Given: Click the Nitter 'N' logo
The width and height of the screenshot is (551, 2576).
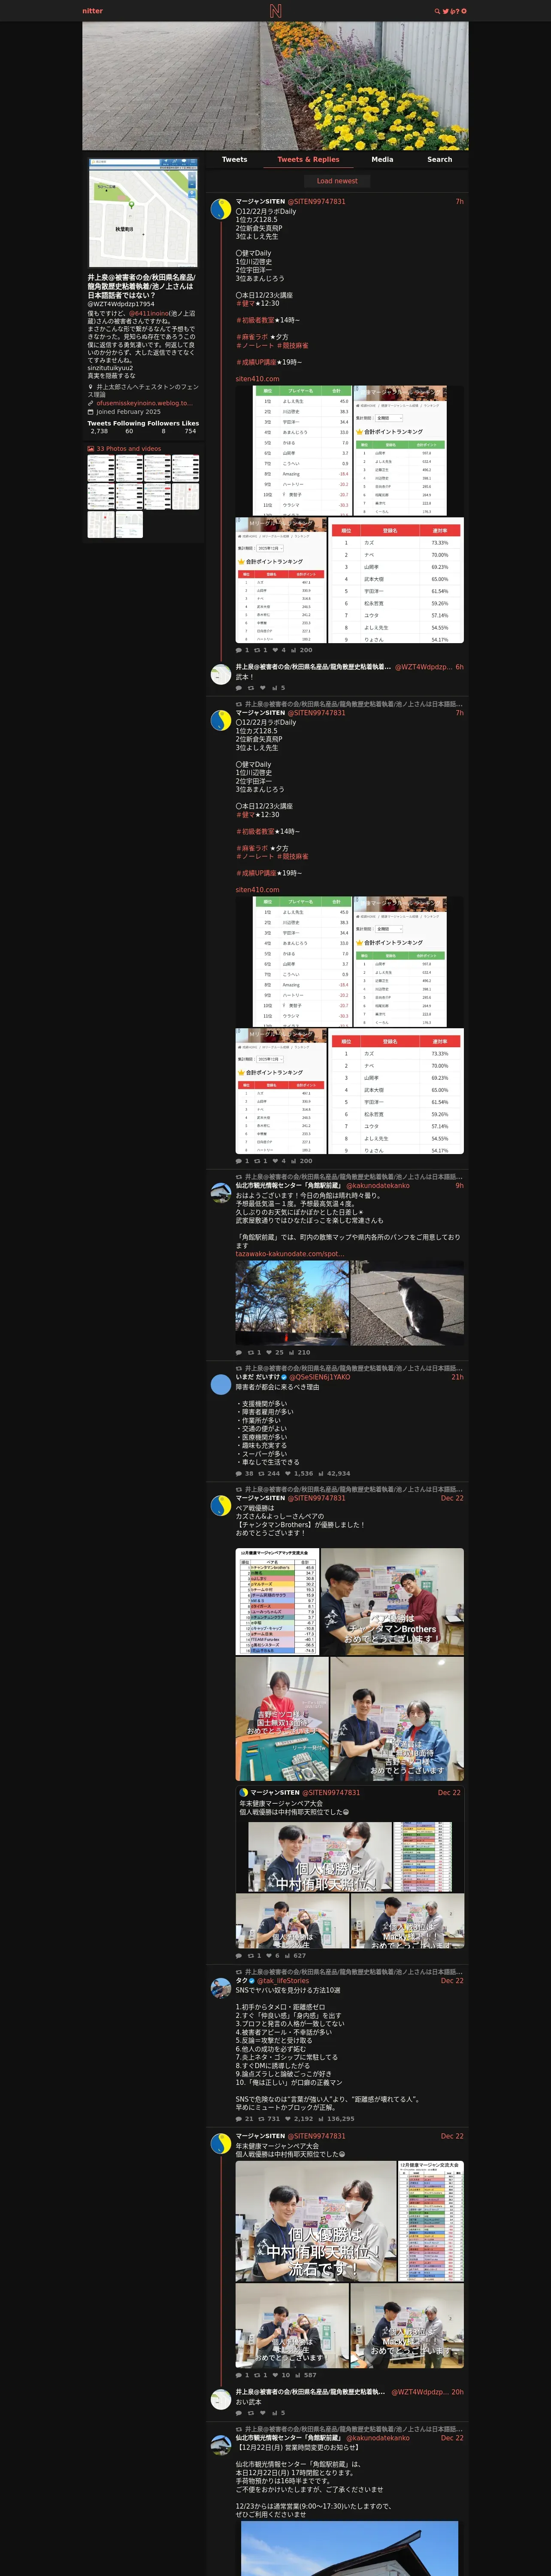Looking at the screenshot, I should pos(275,11).
